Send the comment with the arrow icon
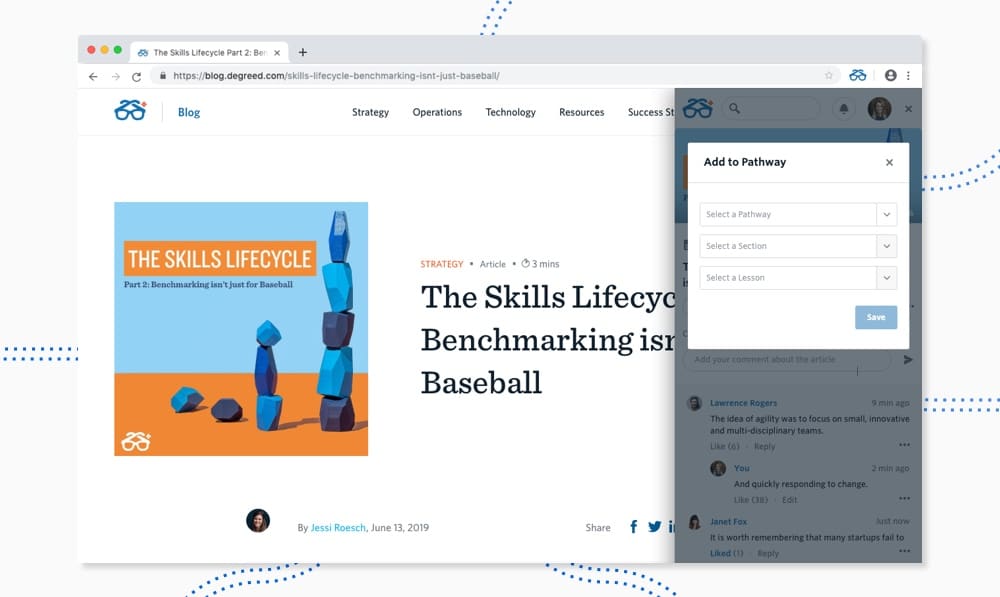Screen dimensions: 1000x597 pyautogui.click(x=908, y=360)
